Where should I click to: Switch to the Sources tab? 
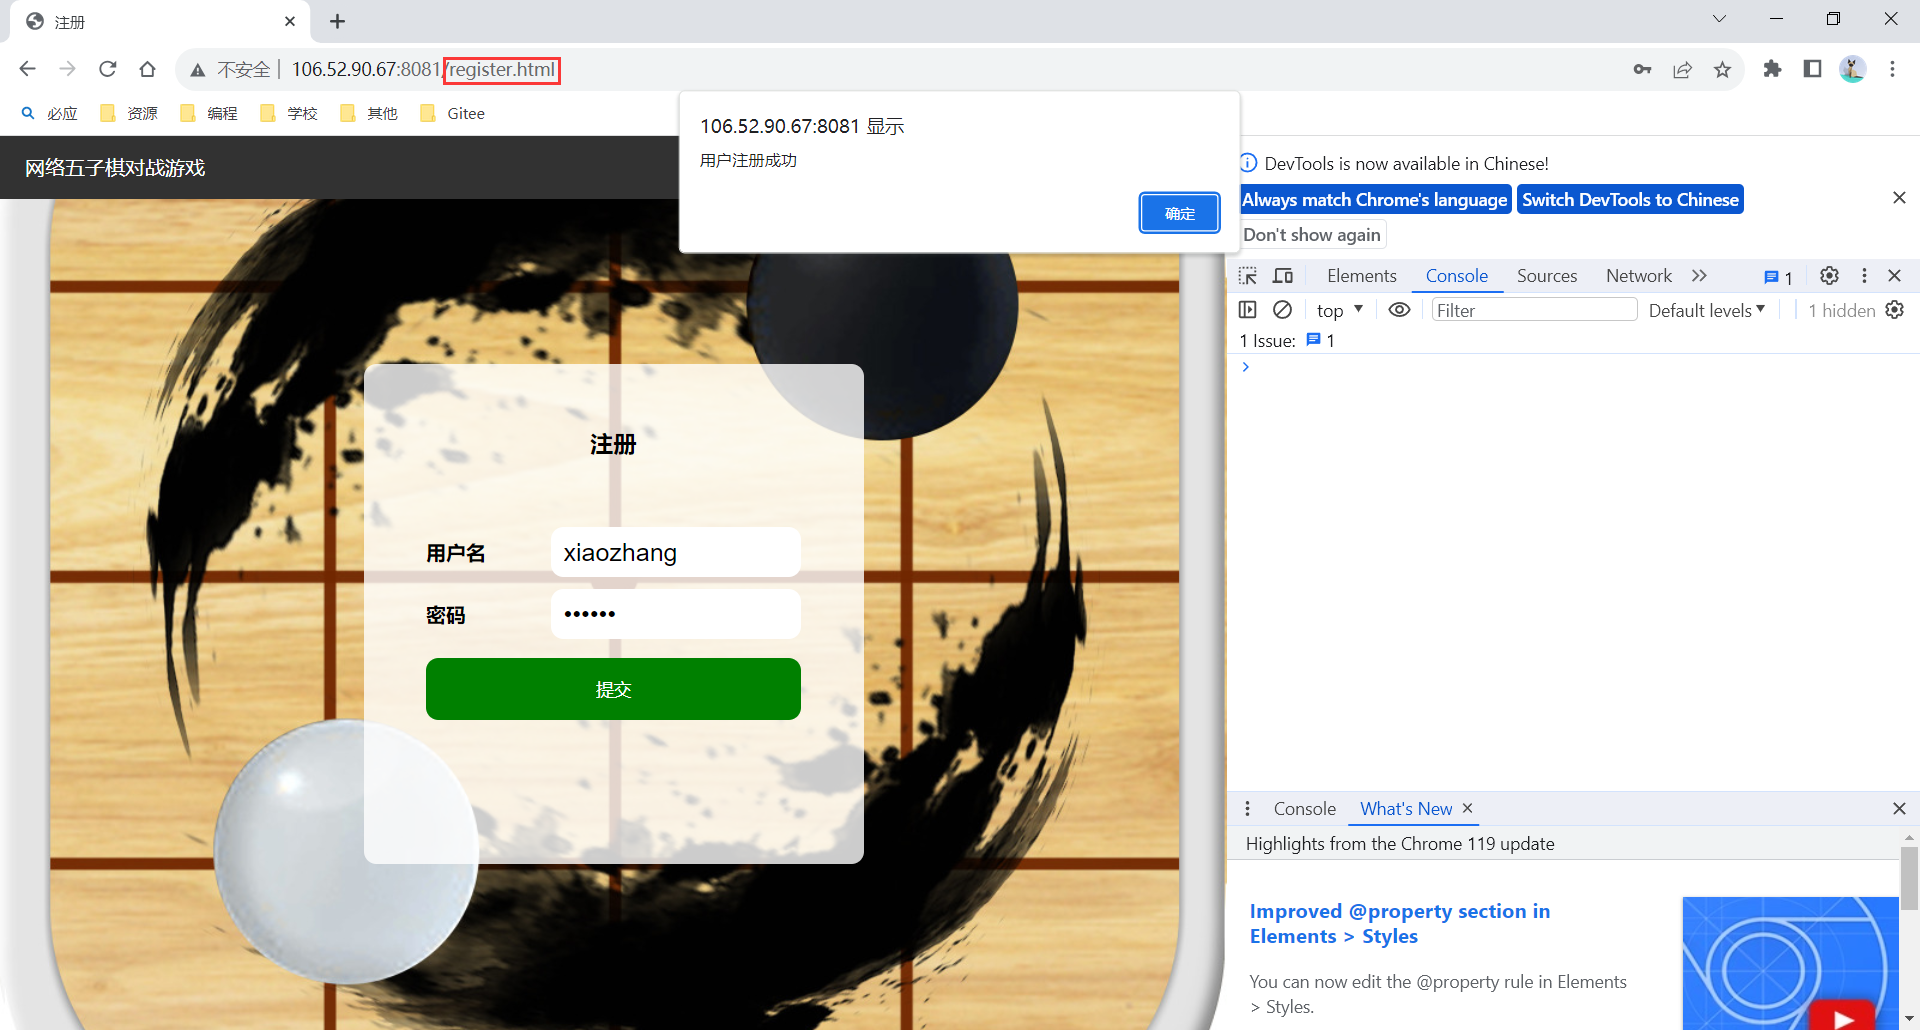coord(1546,276)
